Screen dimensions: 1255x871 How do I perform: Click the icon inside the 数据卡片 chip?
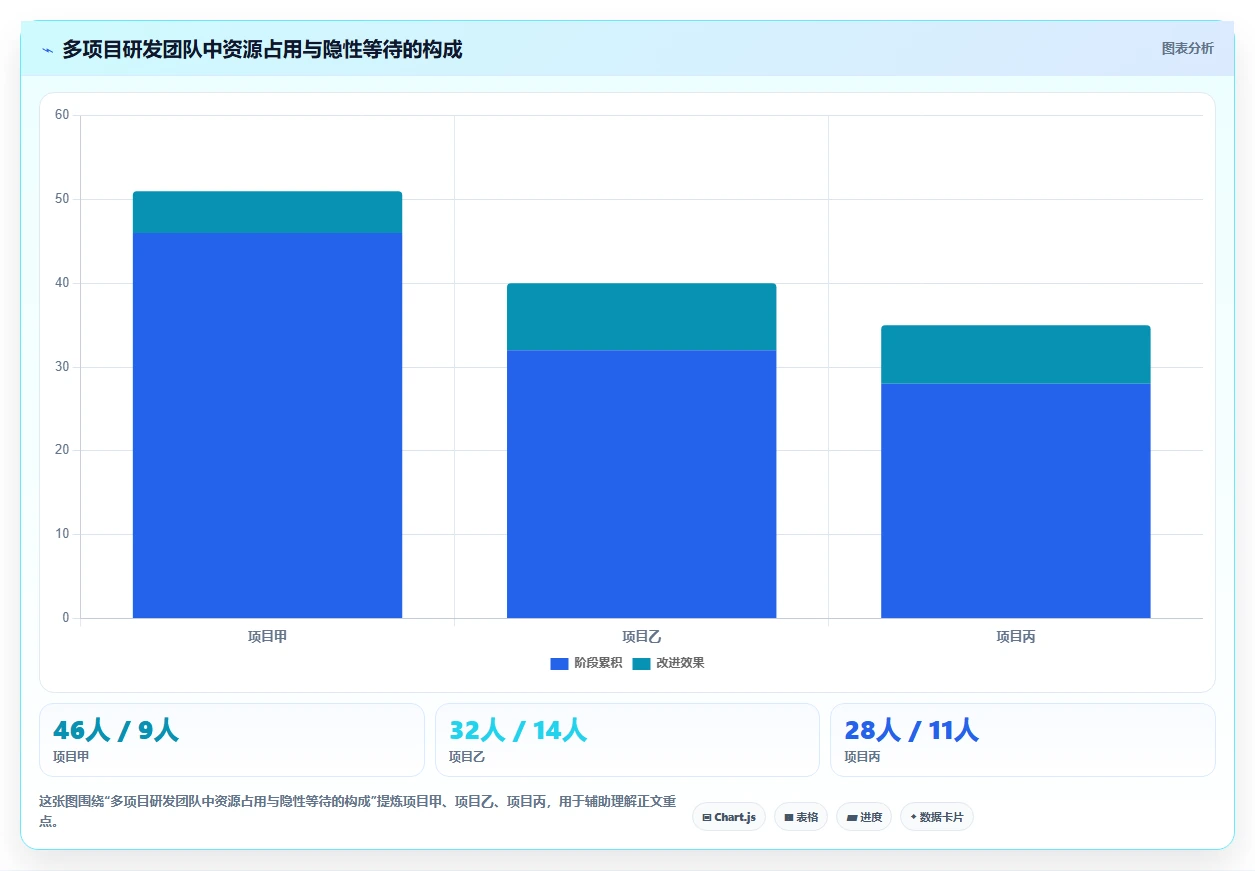pos(913,817)
